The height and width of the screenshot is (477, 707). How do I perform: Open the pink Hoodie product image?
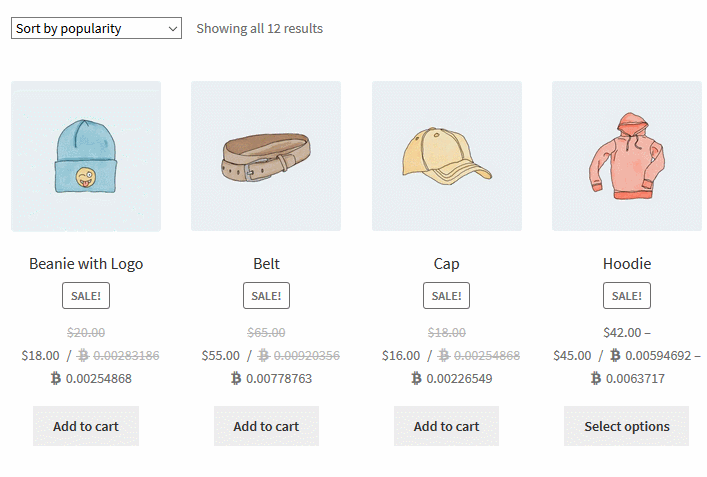point(627,156)
